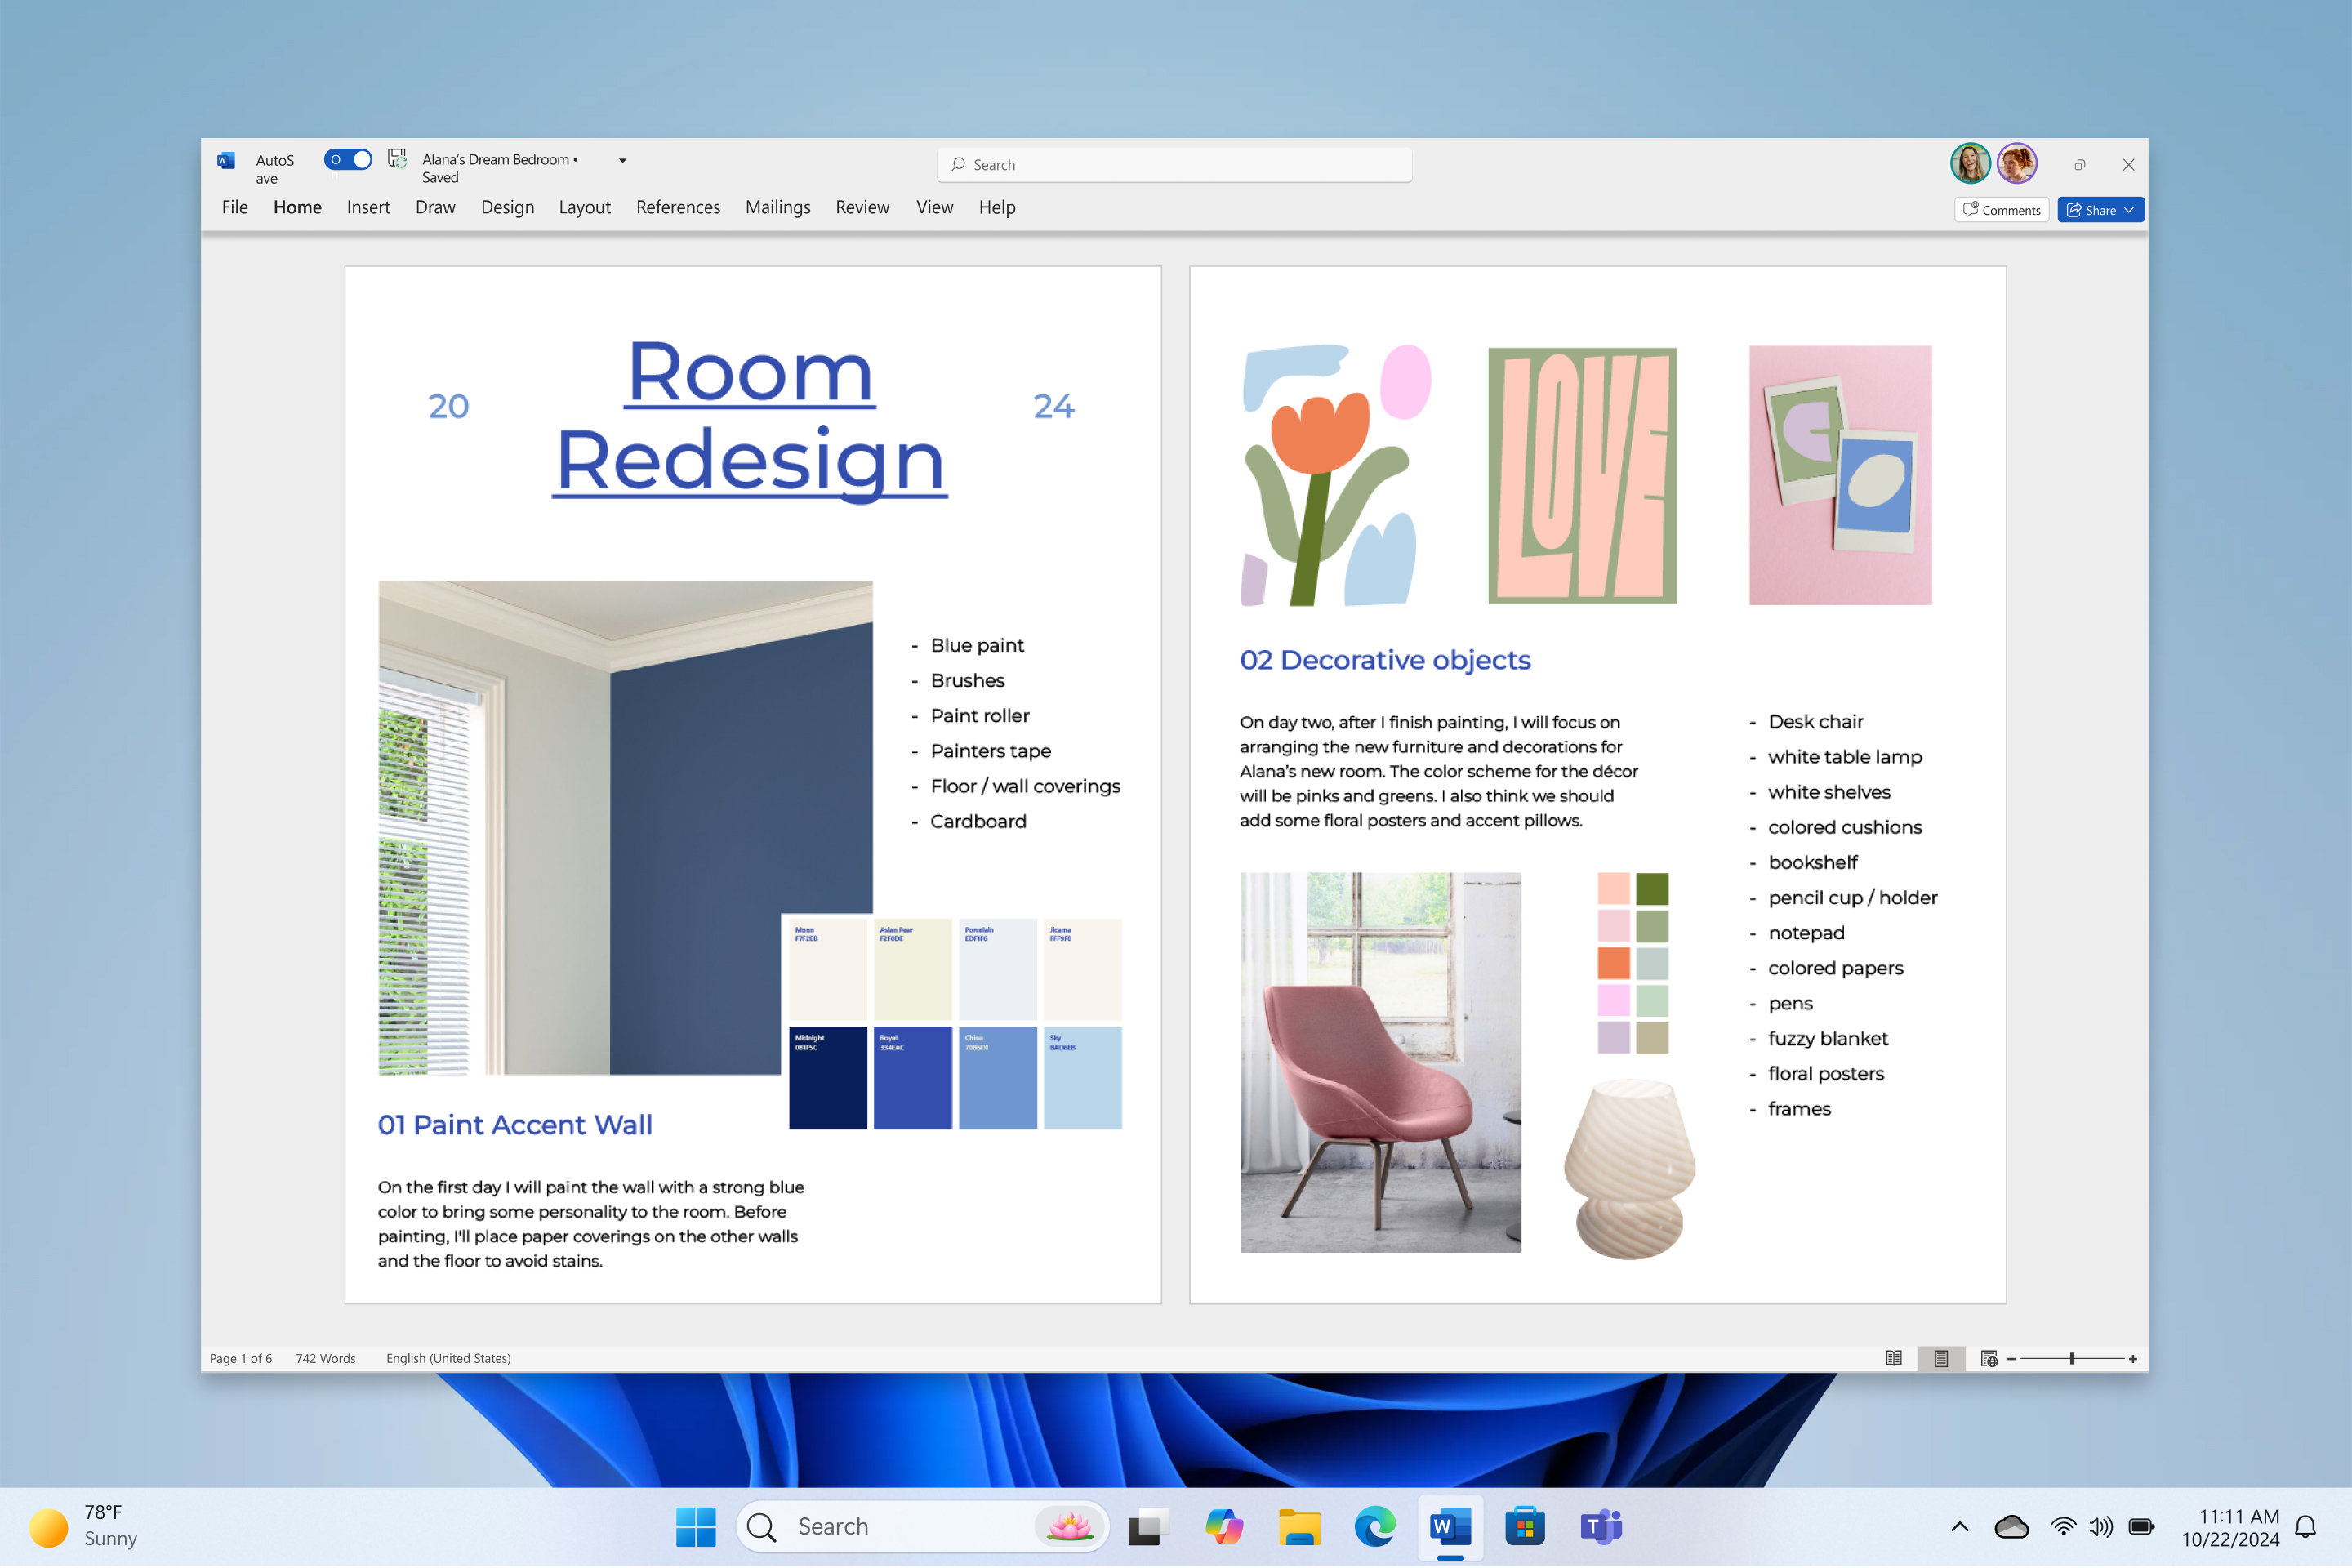Click the Help tab in ribbon
Viewport: 2352px width, 1568px height.
click(x=996, y=207)
